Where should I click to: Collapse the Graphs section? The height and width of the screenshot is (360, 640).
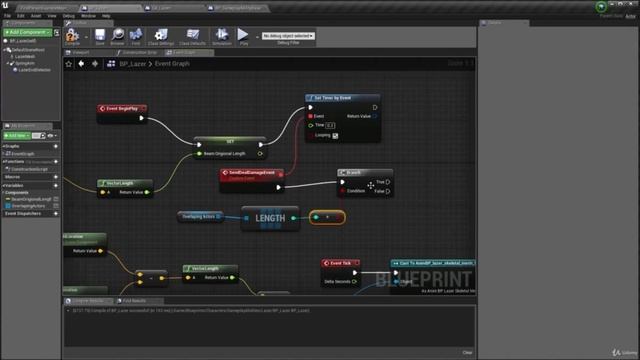pos(4,146)
